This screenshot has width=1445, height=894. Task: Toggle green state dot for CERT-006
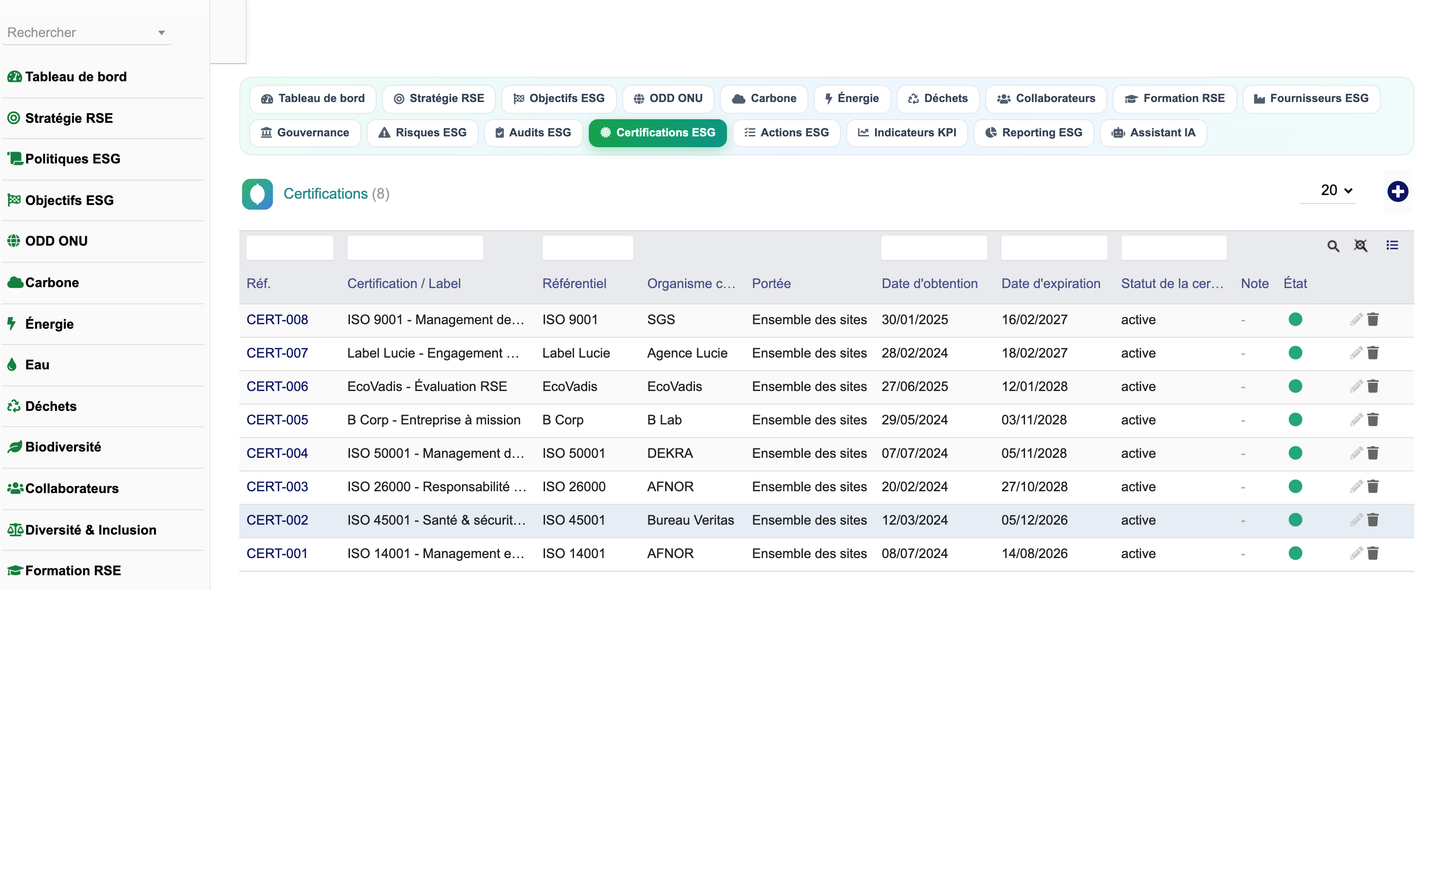point(1295,386)
